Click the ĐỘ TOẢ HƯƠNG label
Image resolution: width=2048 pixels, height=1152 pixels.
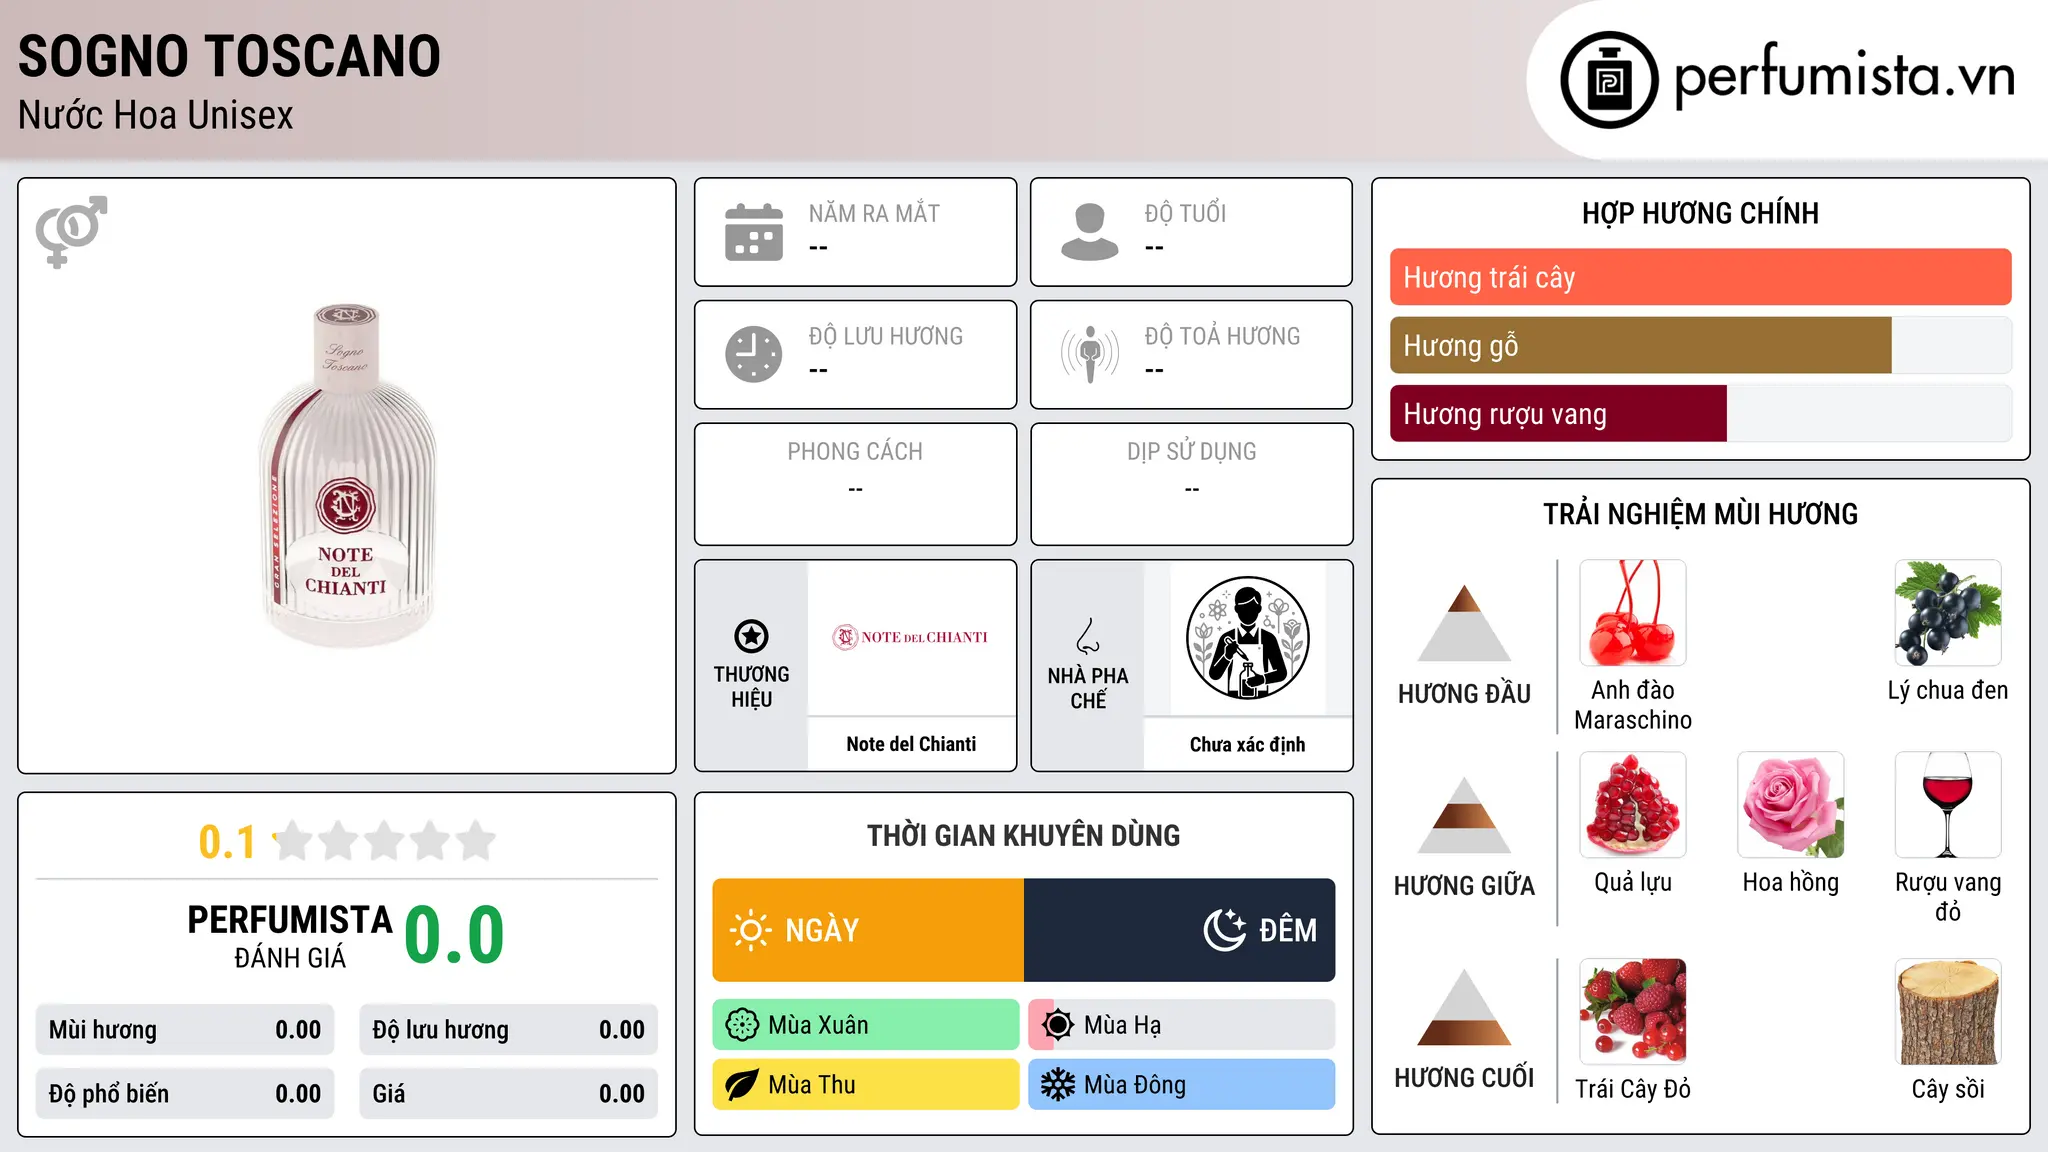1222,336
